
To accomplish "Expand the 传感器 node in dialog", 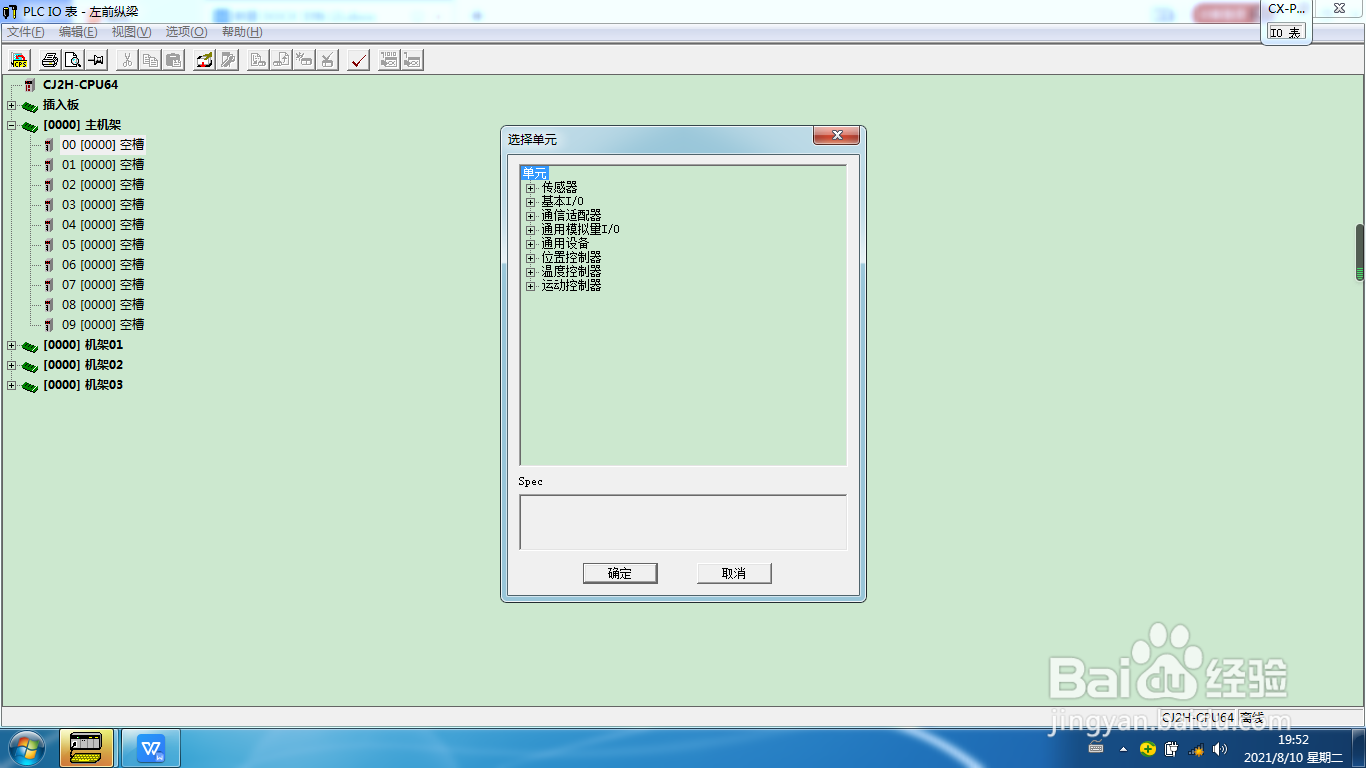I will [x=531, y=188].
